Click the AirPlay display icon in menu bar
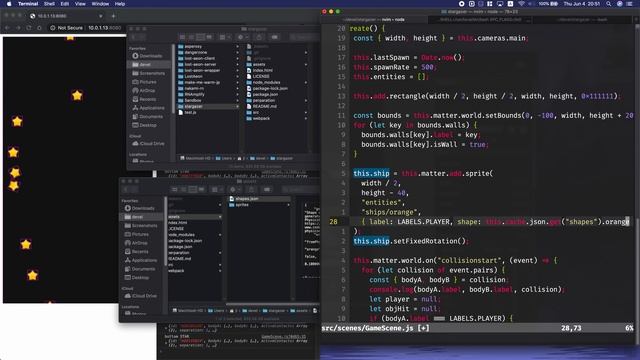 pyautogui.click(x=500, y=4)
